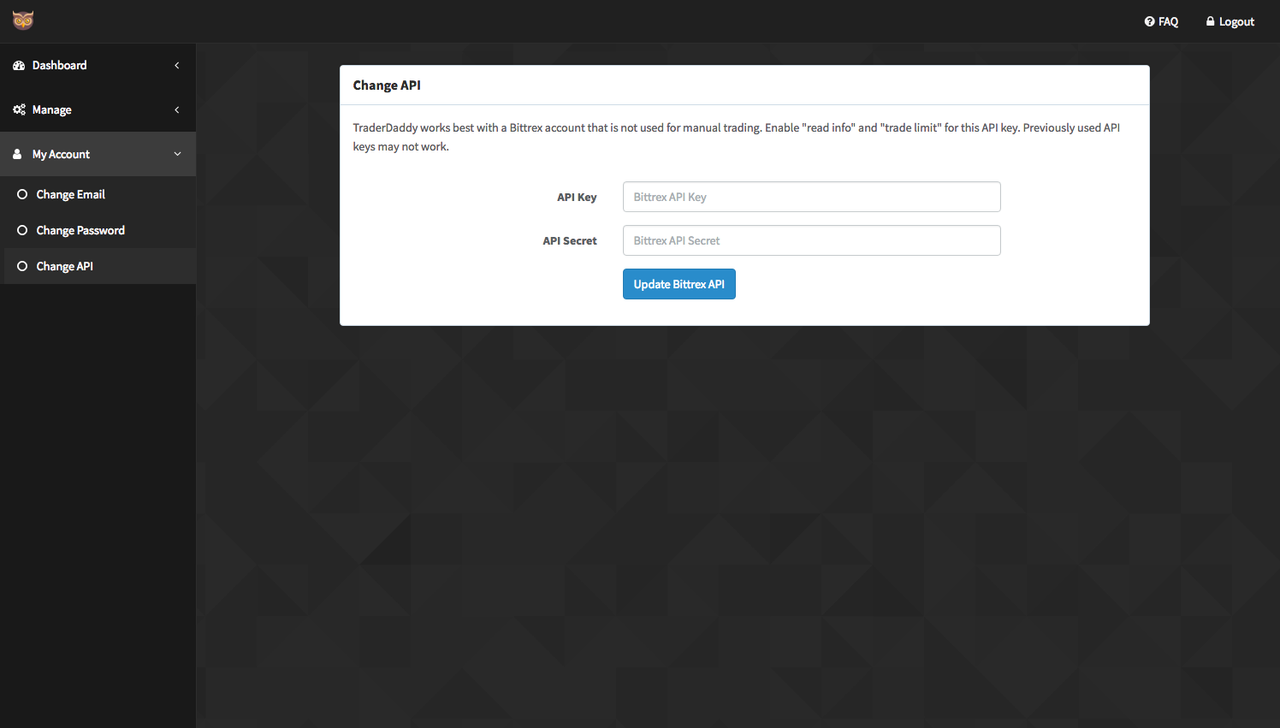The height and width of the screenshot is (728, 1280).
Task: Log out using the Logout link
Action: [x=1230, y=21]
